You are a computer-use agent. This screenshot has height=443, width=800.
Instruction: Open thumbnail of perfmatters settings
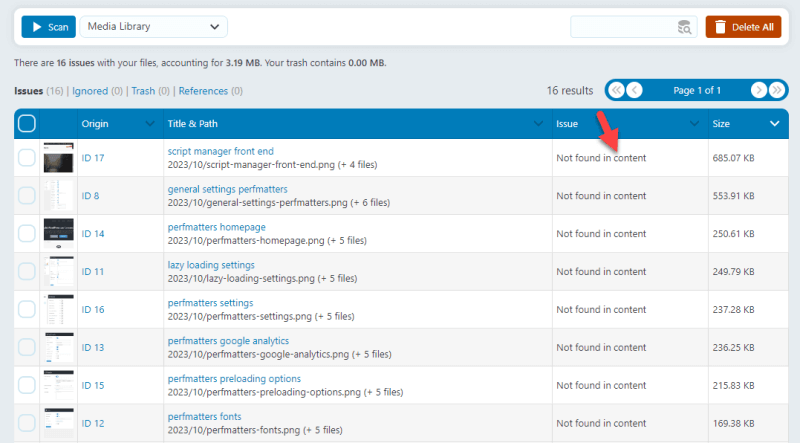tap(59, 309)
